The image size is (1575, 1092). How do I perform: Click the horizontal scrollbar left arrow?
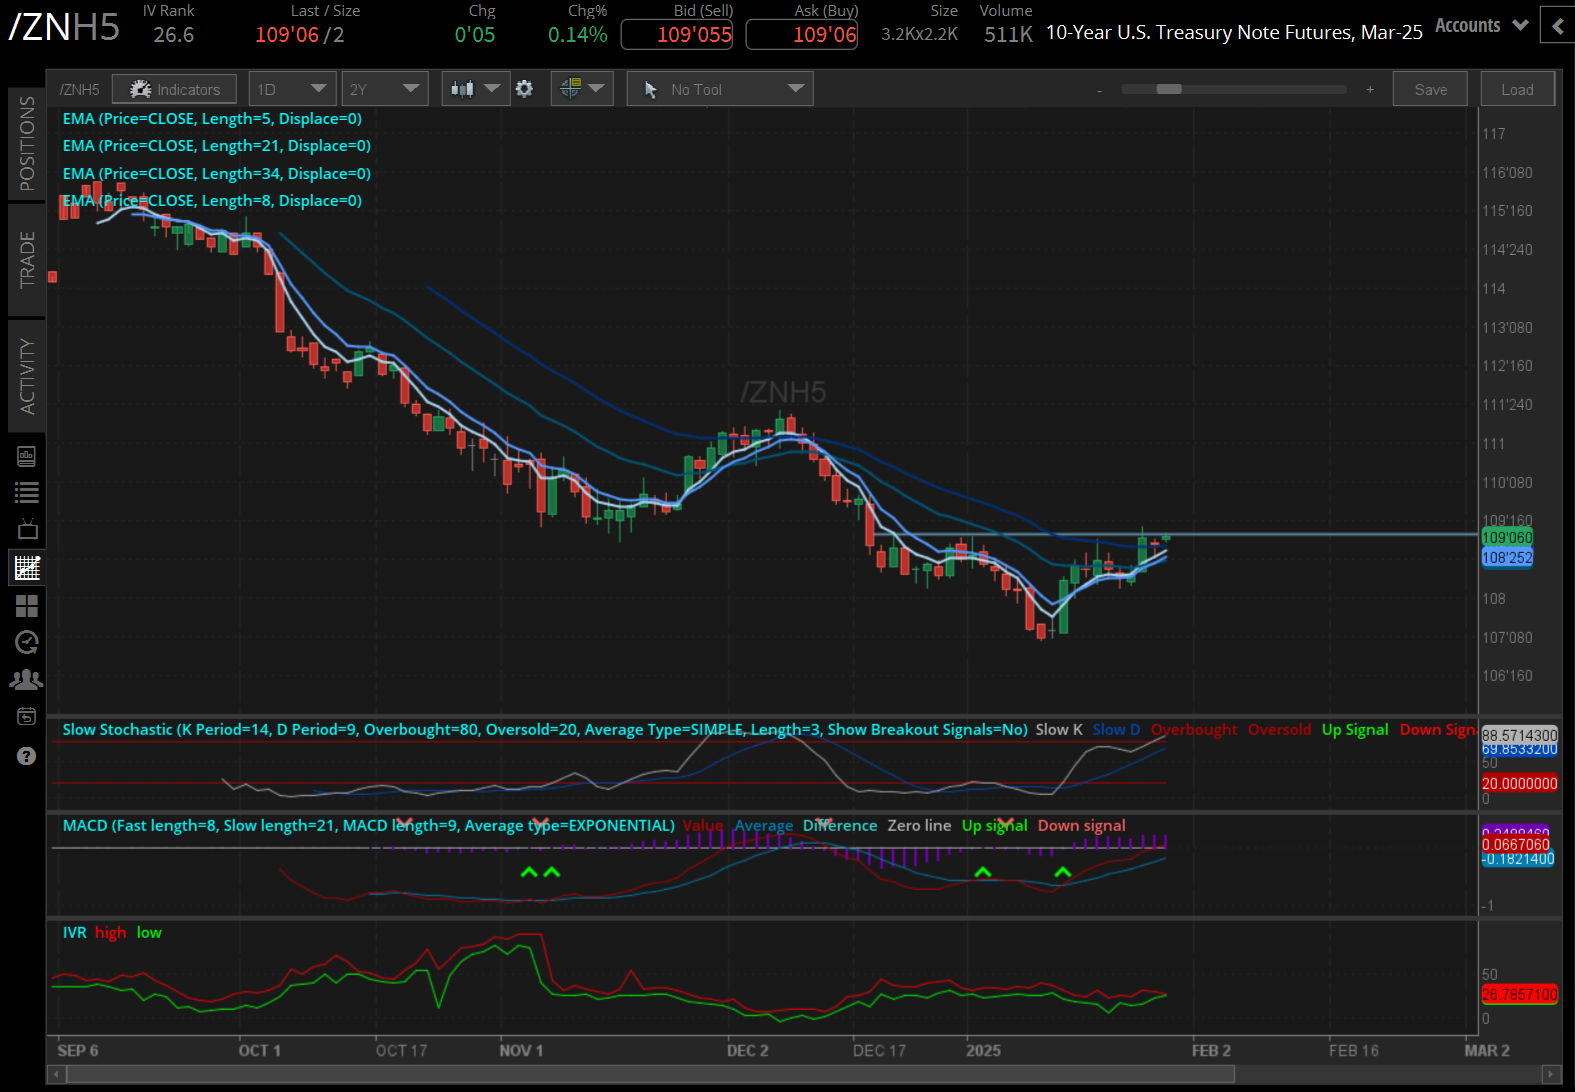pyautogui.click(x=57, y=1074)
